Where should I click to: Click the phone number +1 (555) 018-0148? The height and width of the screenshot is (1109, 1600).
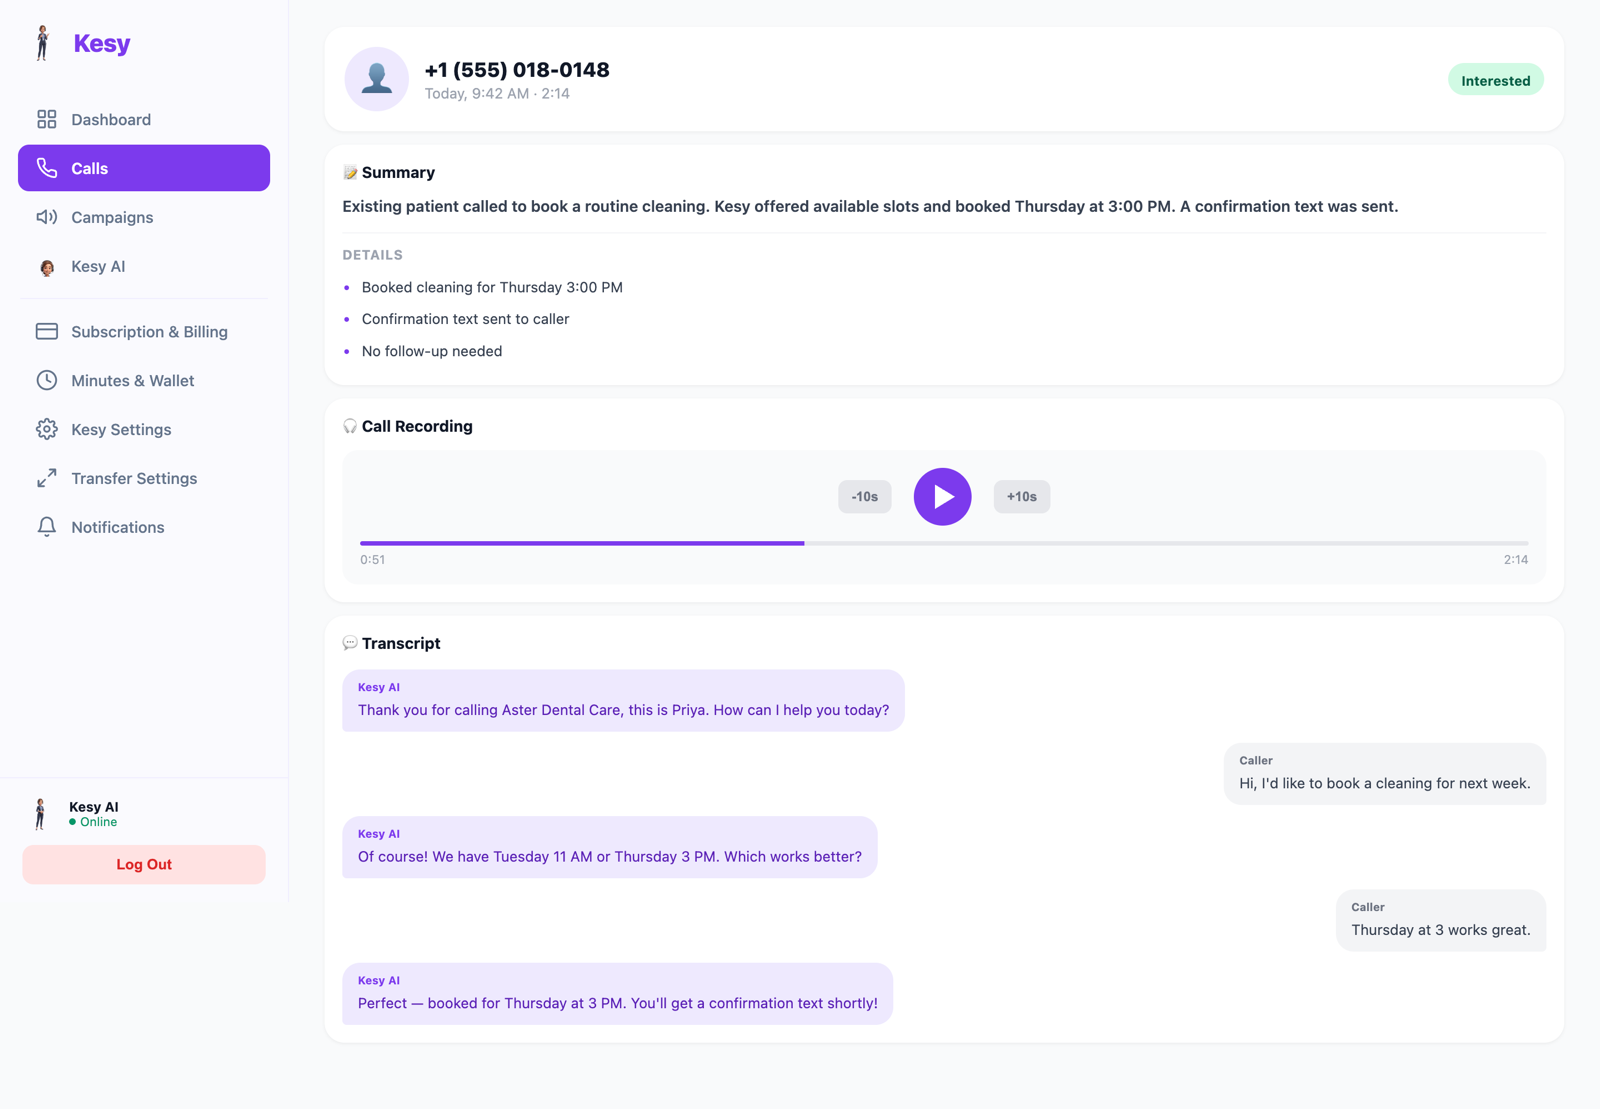point(517,69)
